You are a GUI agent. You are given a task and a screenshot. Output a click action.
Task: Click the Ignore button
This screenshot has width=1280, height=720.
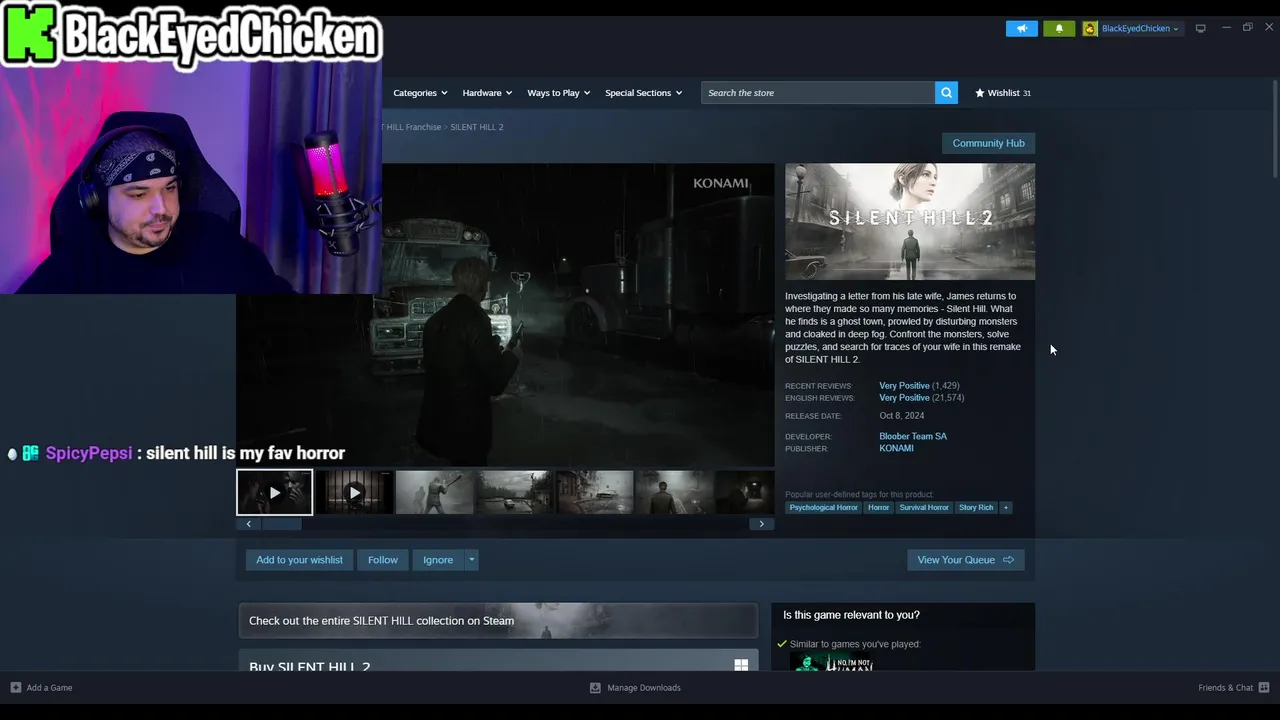pos(438,560)
